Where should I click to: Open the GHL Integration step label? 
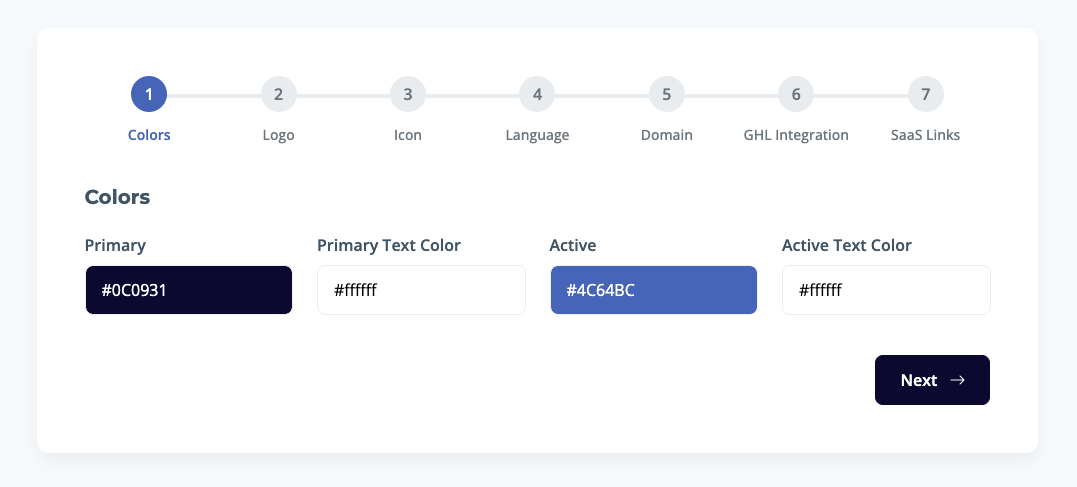click(x=796, y=135)
